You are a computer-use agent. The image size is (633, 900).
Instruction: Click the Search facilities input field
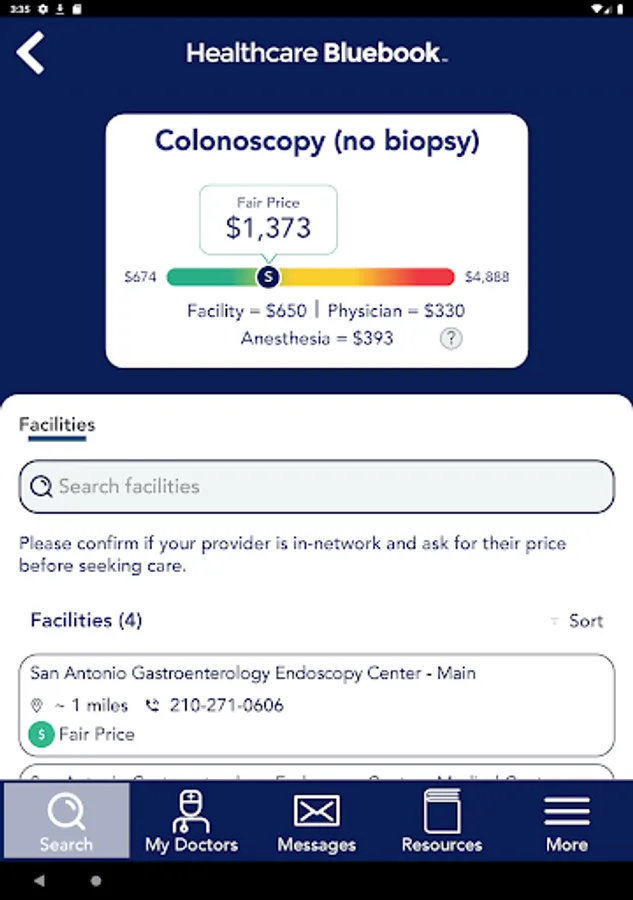(317, 486)
